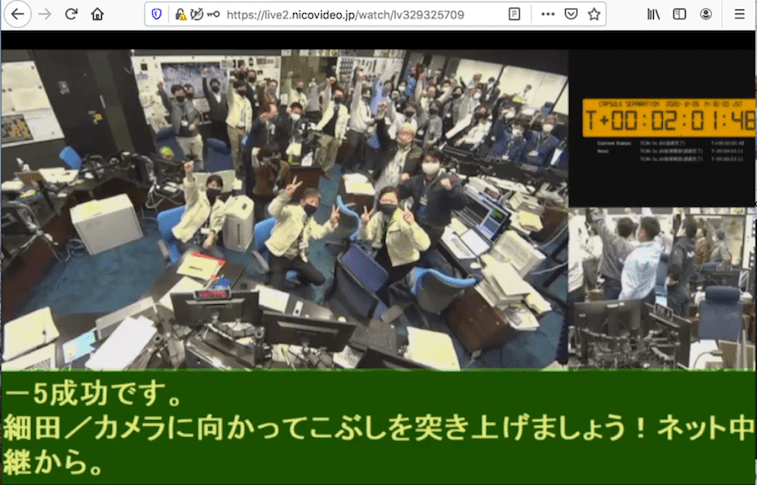Screen dimensions: 757x485
Task: Select the smaller secondary camera feed
Action: (662, 288)
